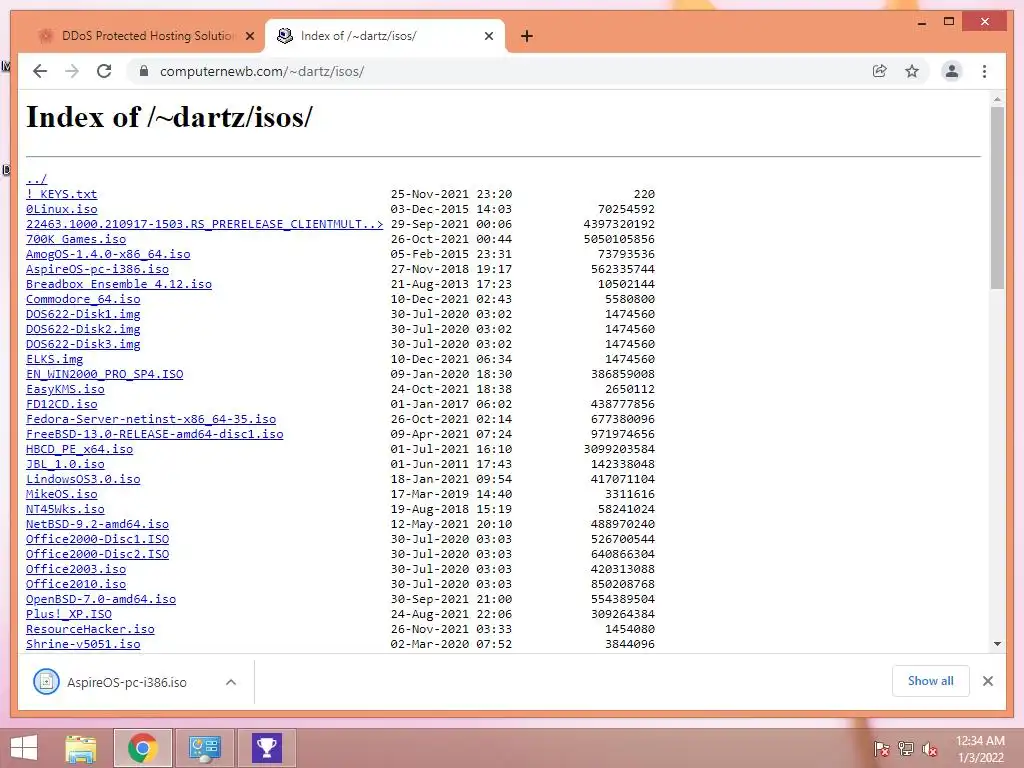
Task: Click Fedora-Server-netinst-x86_64-35.iso link
Action: (x=151, y=419)
